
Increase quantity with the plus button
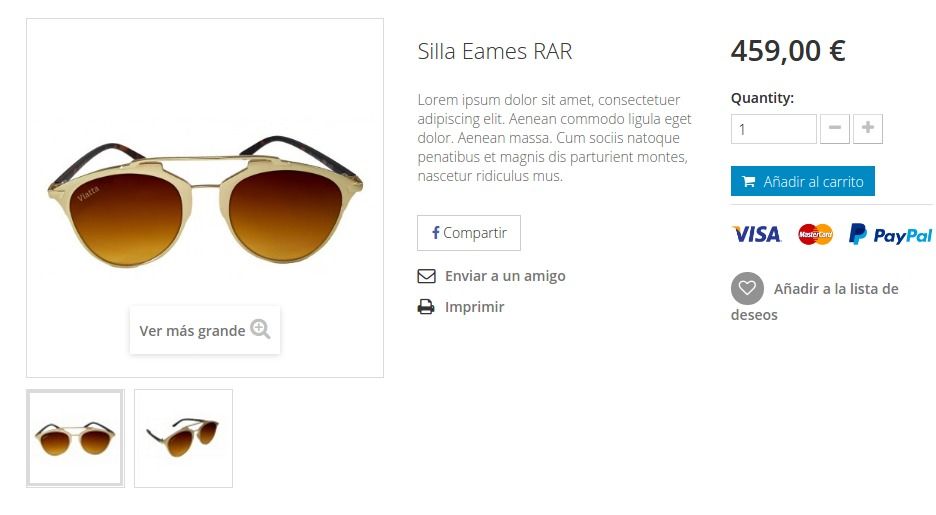868,129
